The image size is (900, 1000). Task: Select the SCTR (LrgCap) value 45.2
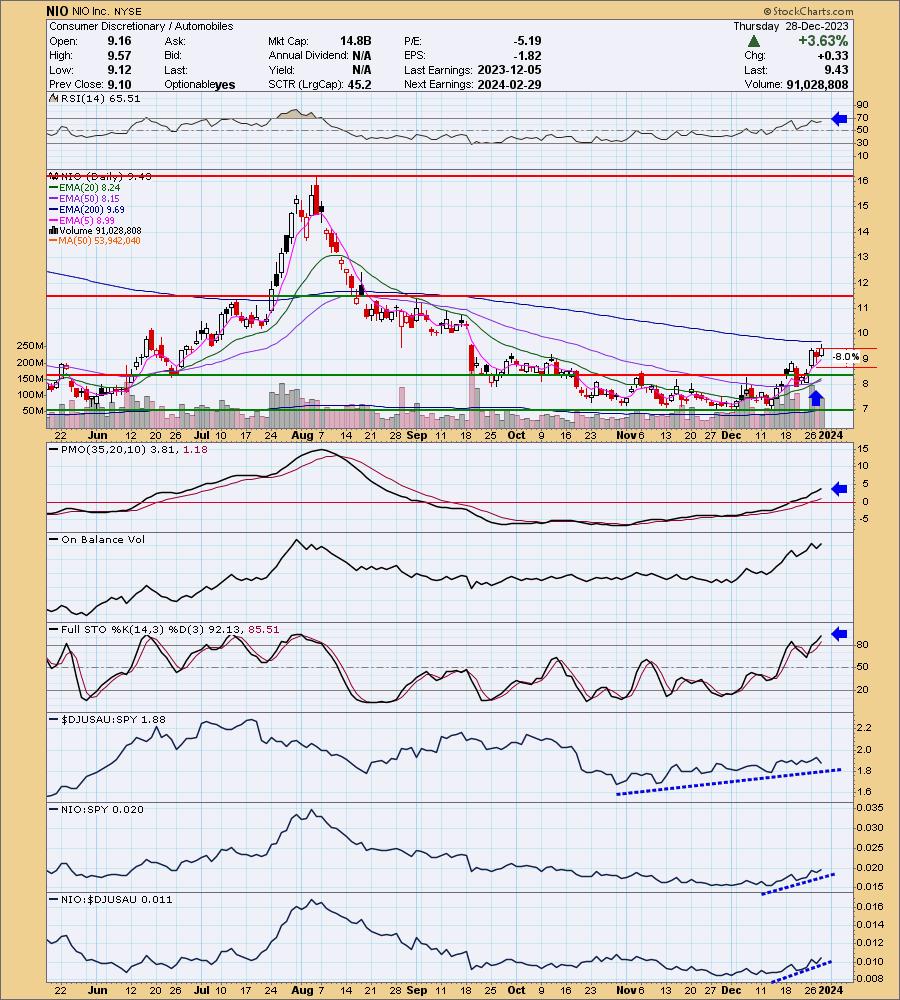pyautogui.click(x=360, y=84)
